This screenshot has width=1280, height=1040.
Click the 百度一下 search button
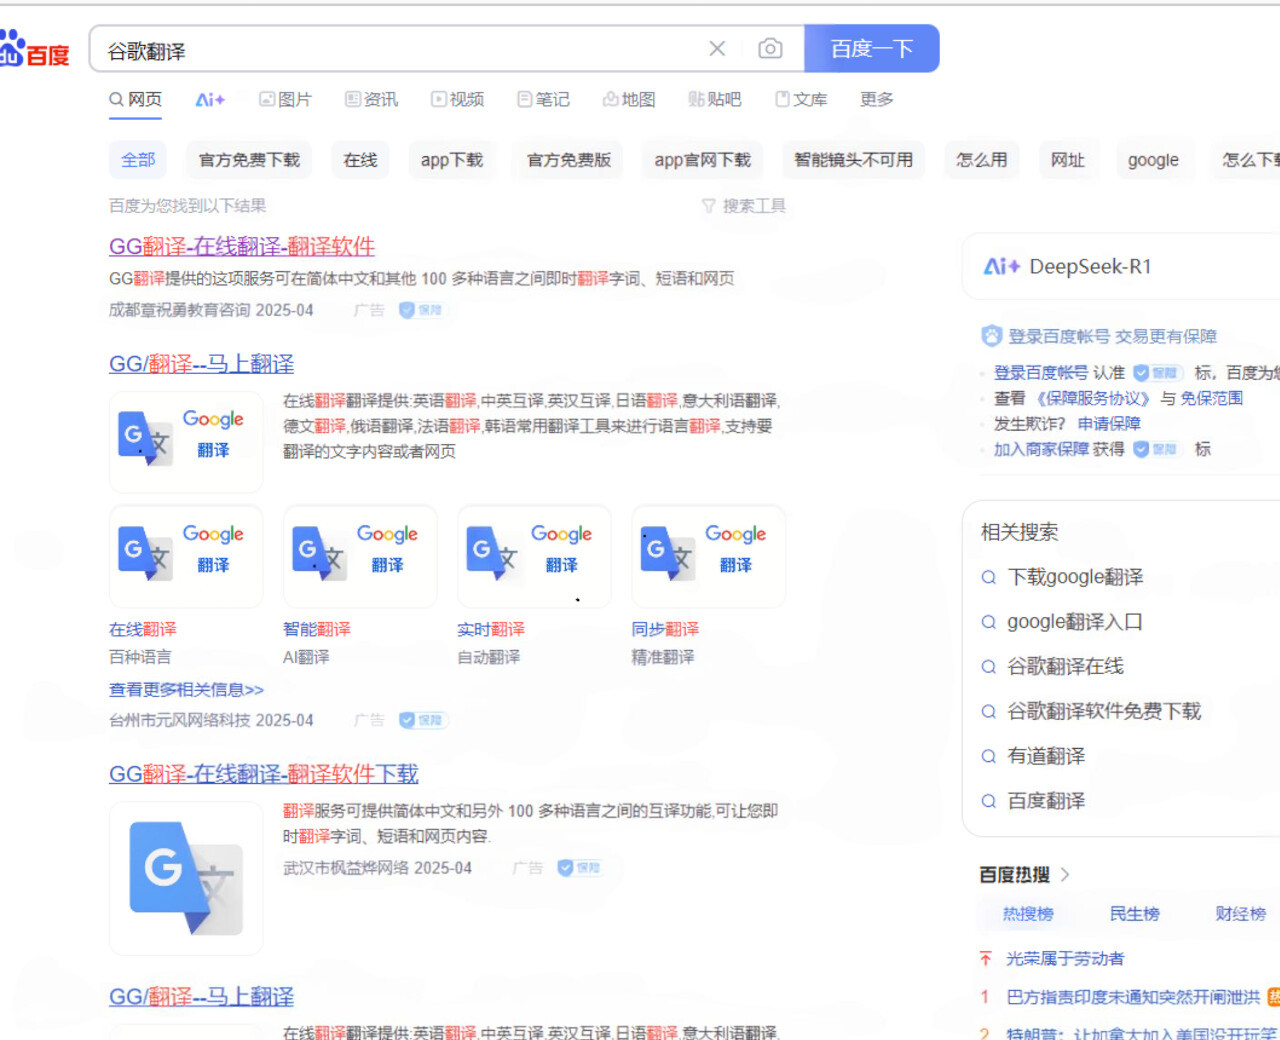pyautogui.click(x=872, y=48)
